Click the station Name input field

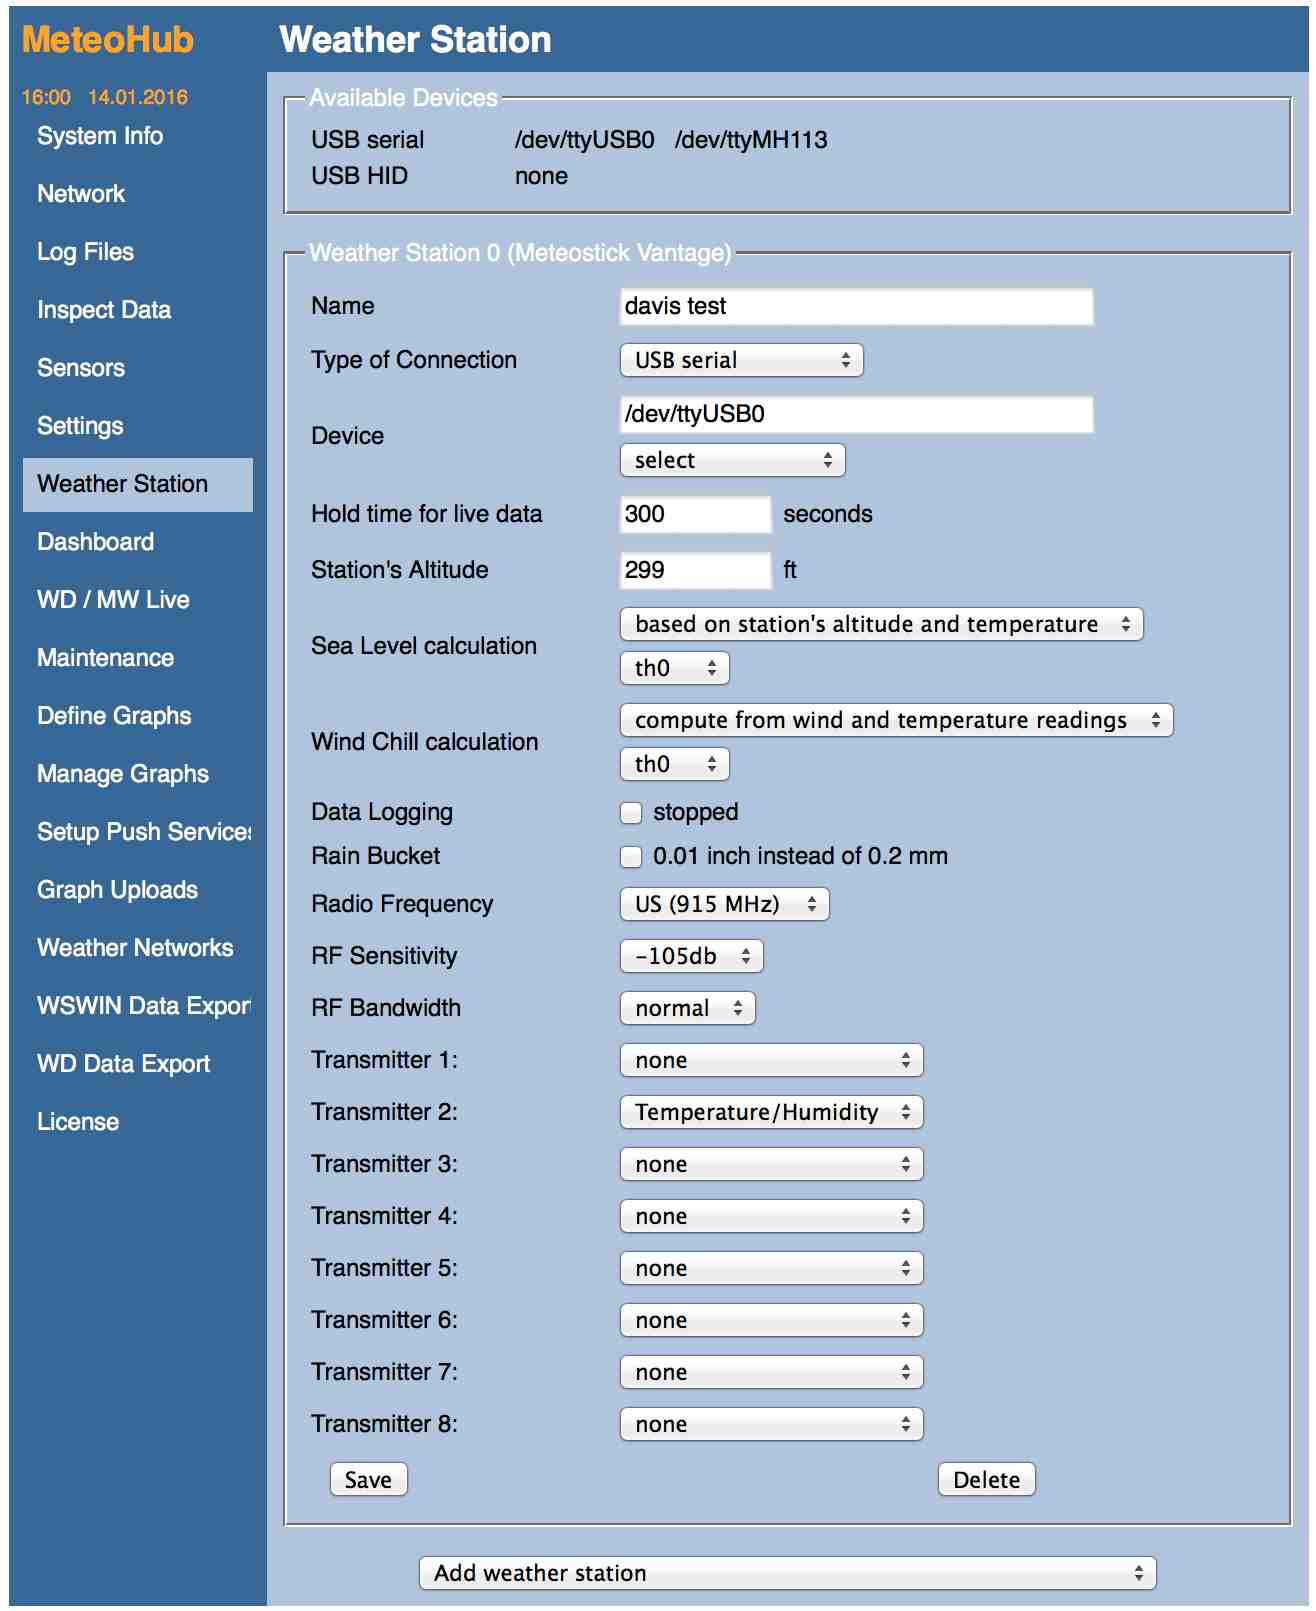856,307
